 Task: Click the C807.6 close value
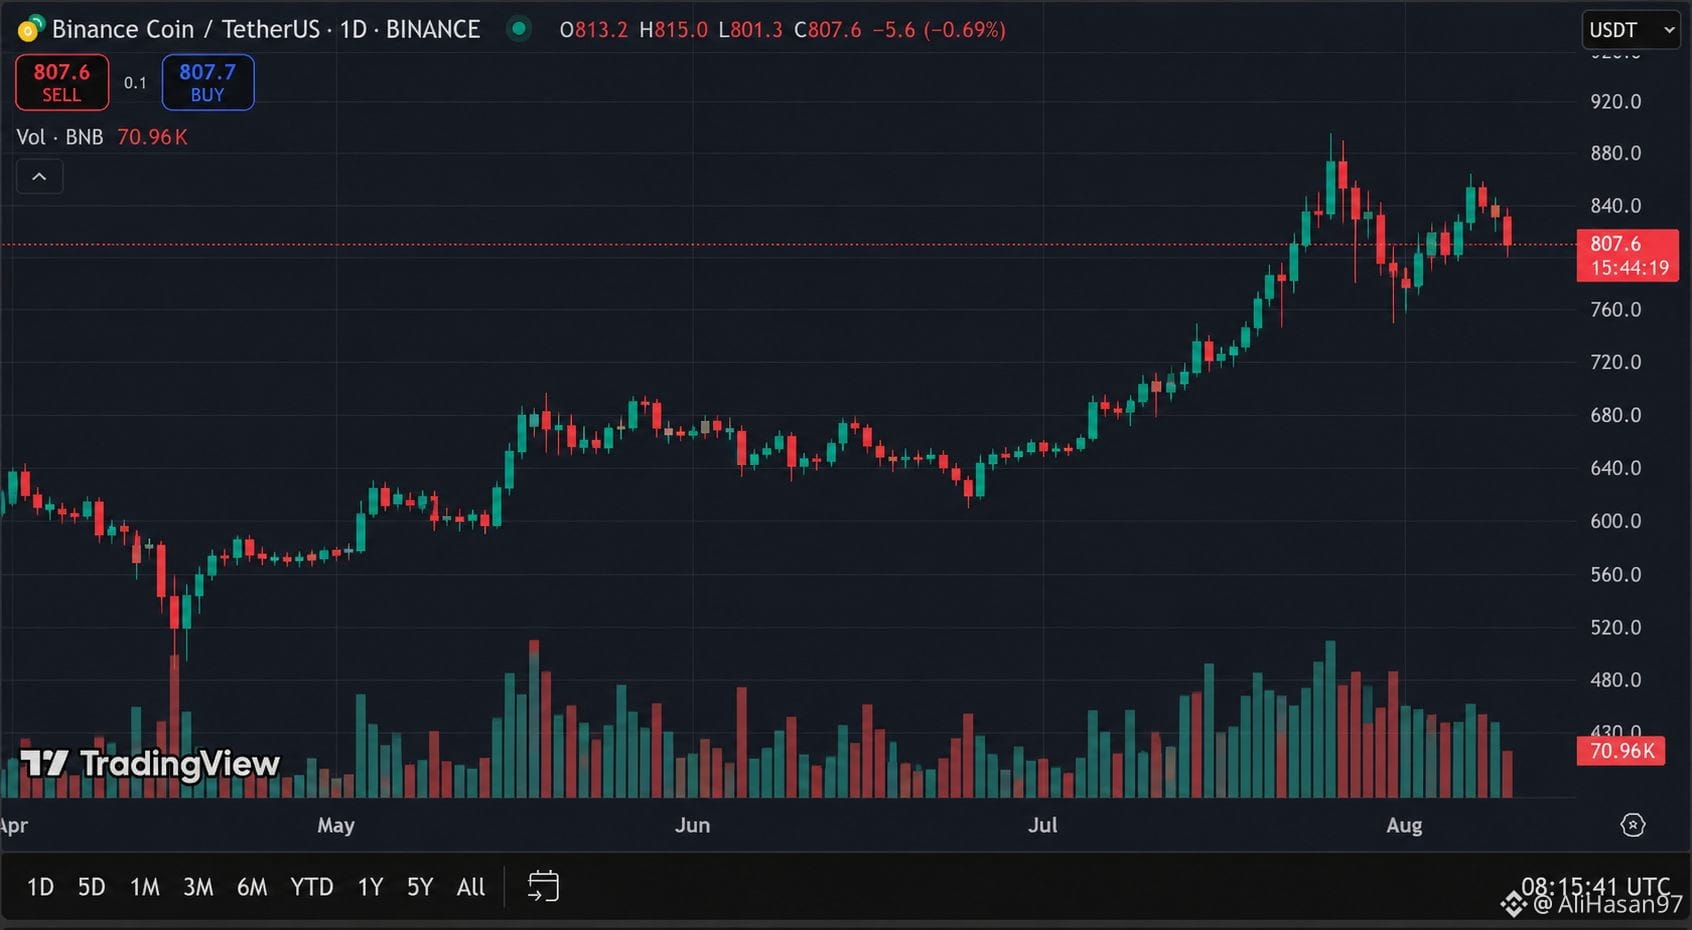coord(827,30)
